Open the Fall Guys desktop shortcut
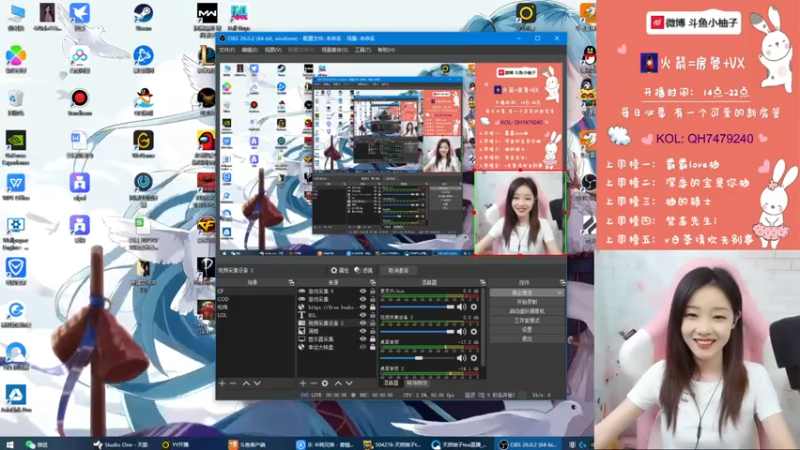The height and width of the screenshot is (450, 800). (x=239, y=17)
